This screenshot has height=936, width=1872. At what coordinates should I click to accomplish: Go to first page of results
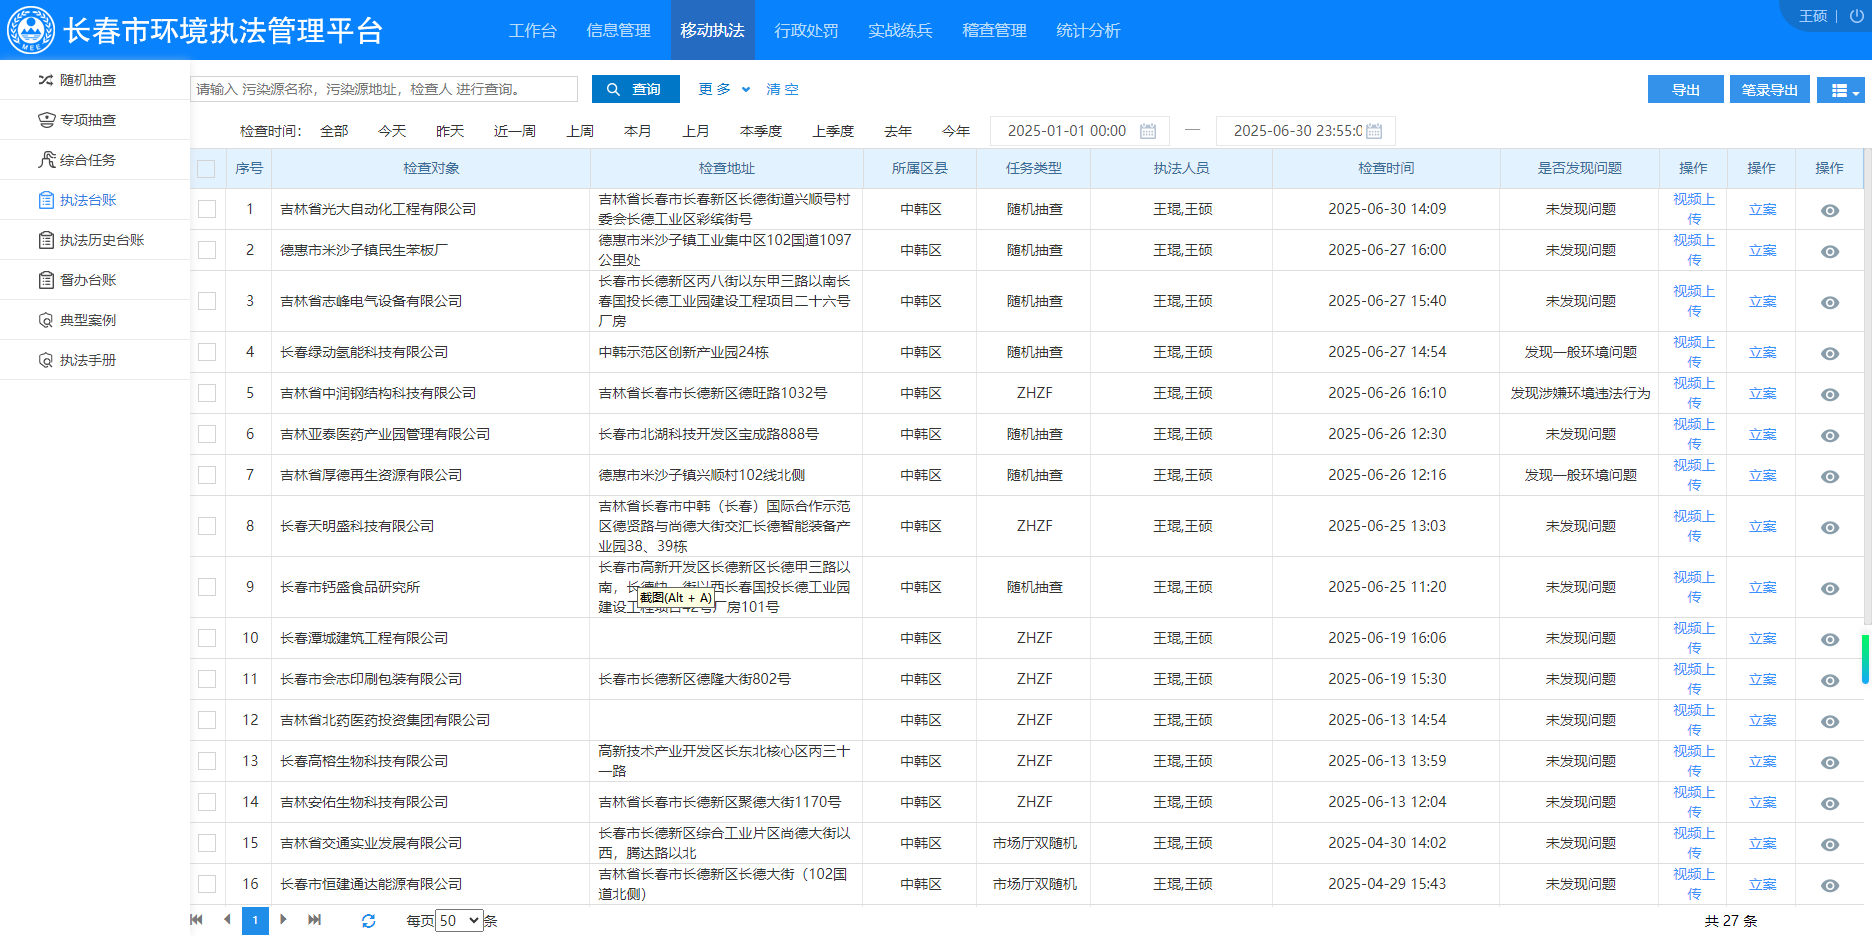pos(197,920)
